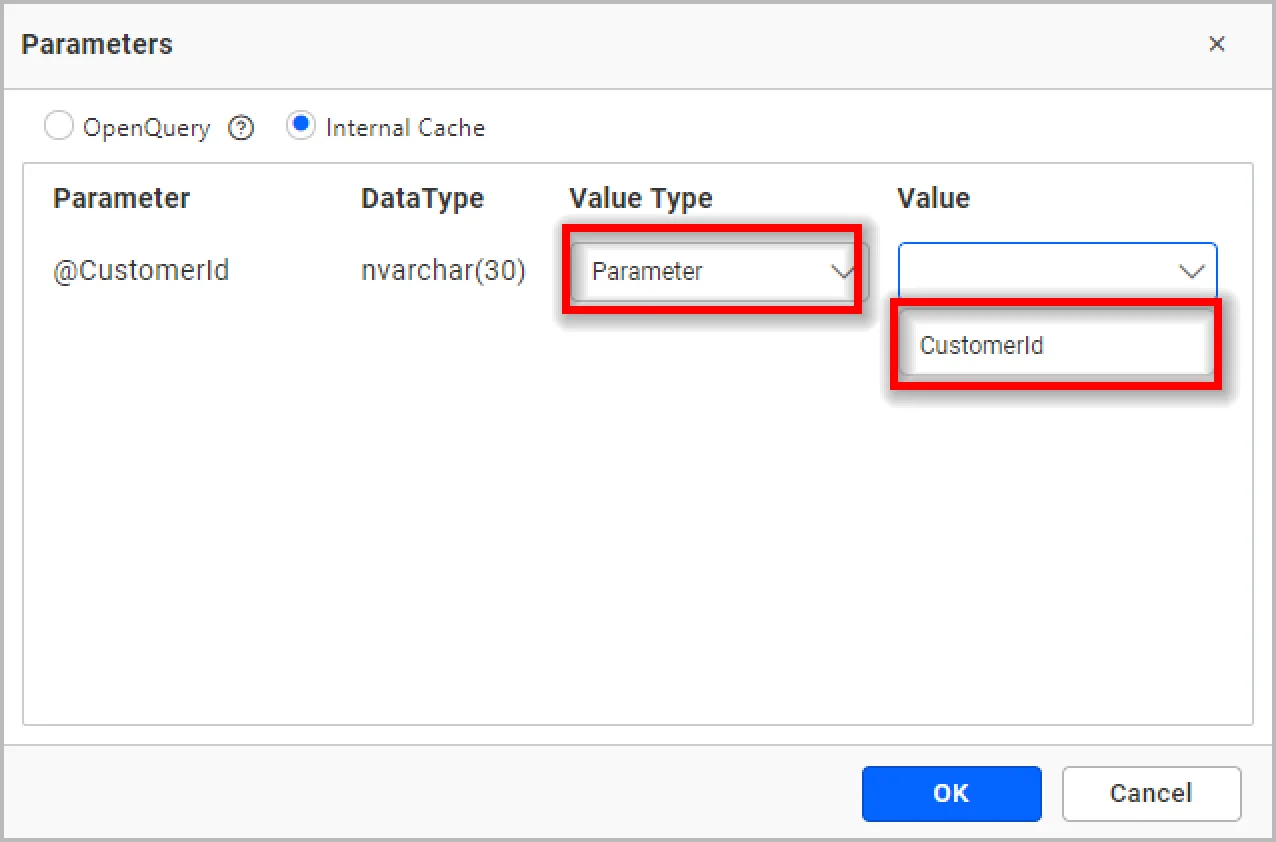Cancel the Parameters dialog
The height and width of the screenshot is (842, 1276).
coord(1150,793)
